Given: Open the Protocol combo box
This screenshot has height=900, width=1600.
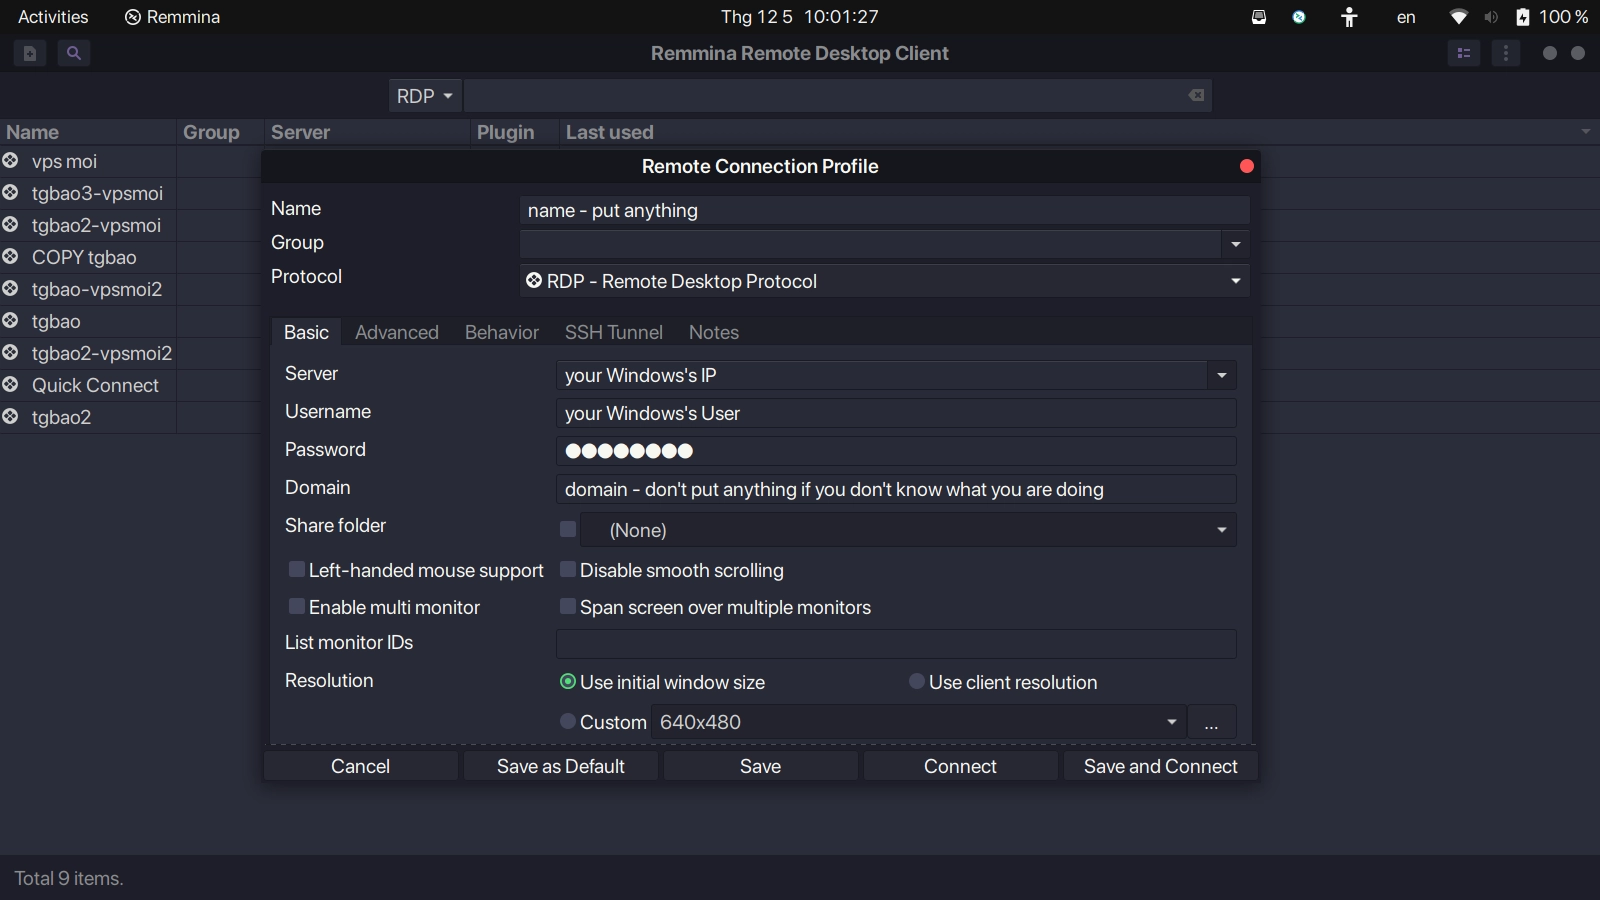Looking at the screenshot, I should tap(885, 281).
